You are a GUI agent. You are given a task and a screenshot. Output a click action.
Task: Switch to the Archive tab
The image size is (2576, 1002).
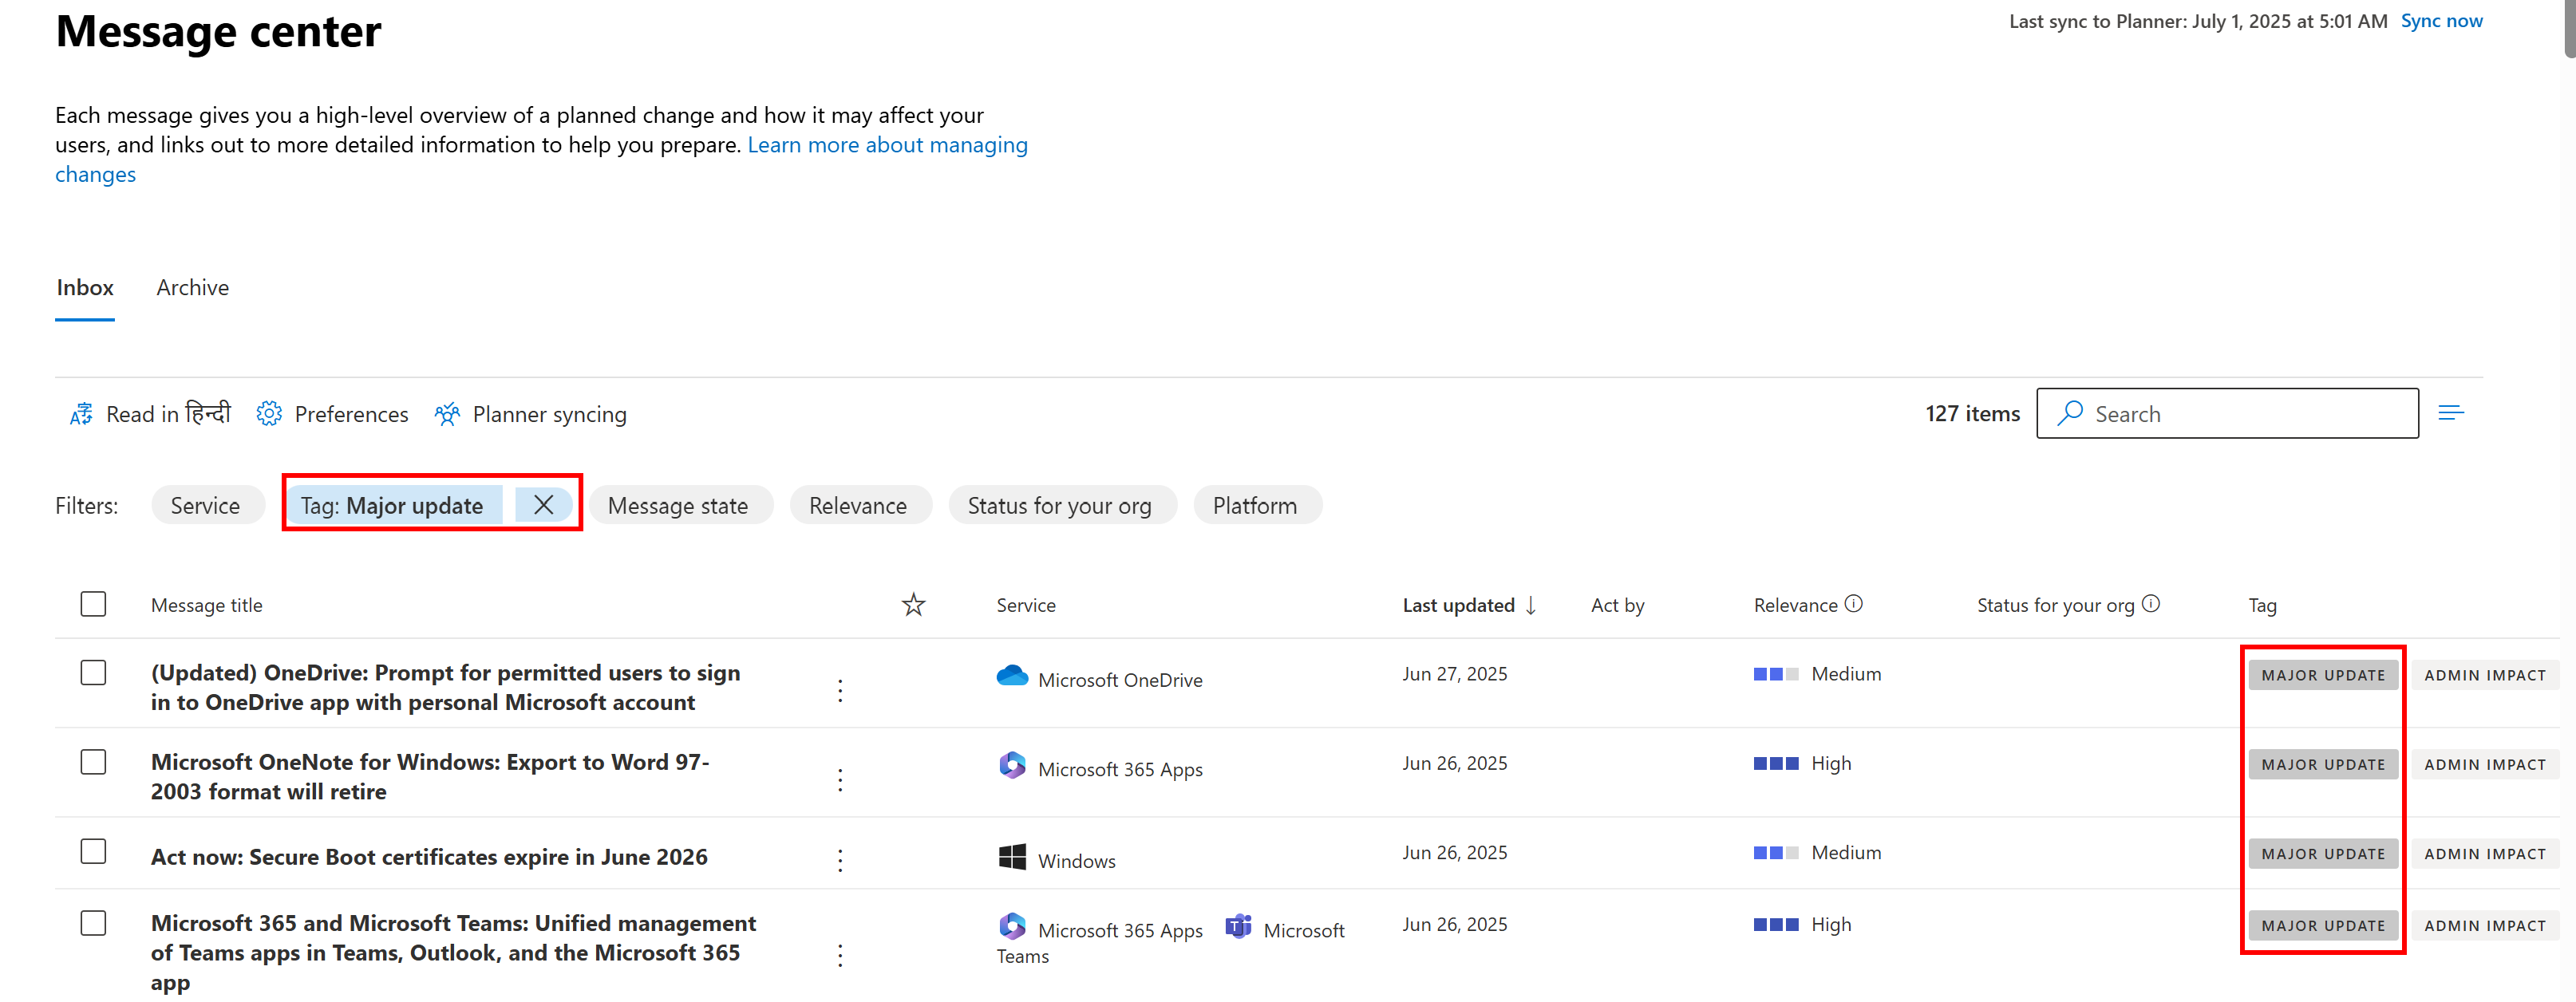(193, 288)
